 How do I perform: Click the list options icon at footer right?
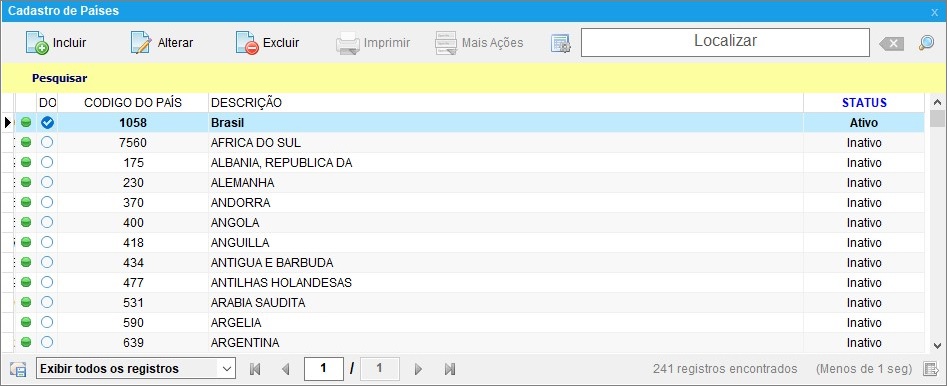(x=930, y=368)
